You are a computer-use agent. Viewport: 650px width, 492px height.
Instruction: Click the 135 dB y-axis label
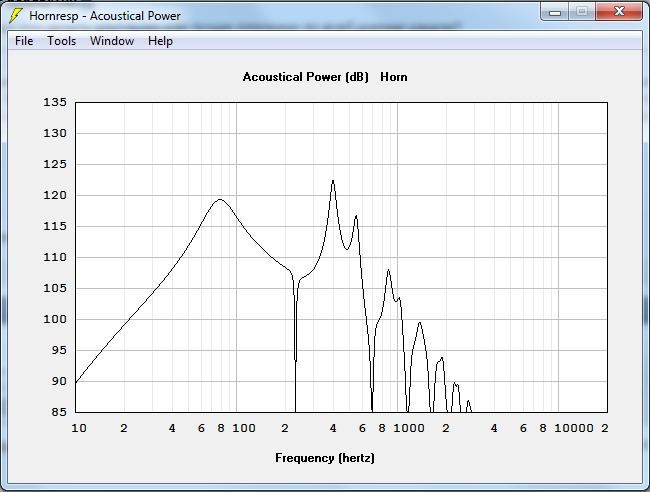(x=55, y=102)
